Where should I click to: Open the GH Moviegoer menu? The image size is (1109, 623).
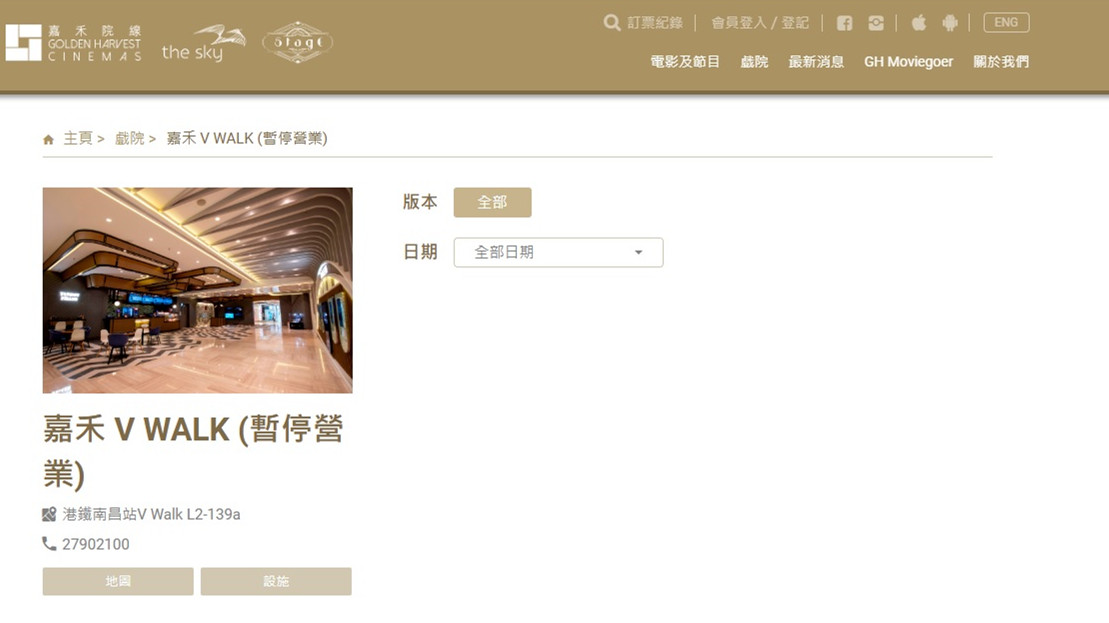point(908,62)
